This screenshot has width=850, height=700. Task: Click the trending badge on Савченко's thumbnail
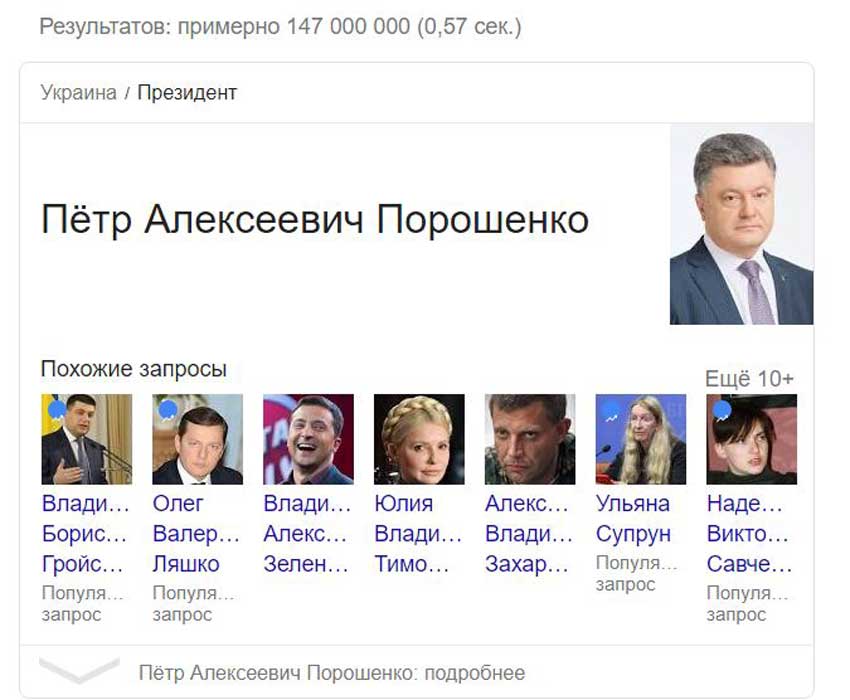pyautogui.click(x=721, y=409)
